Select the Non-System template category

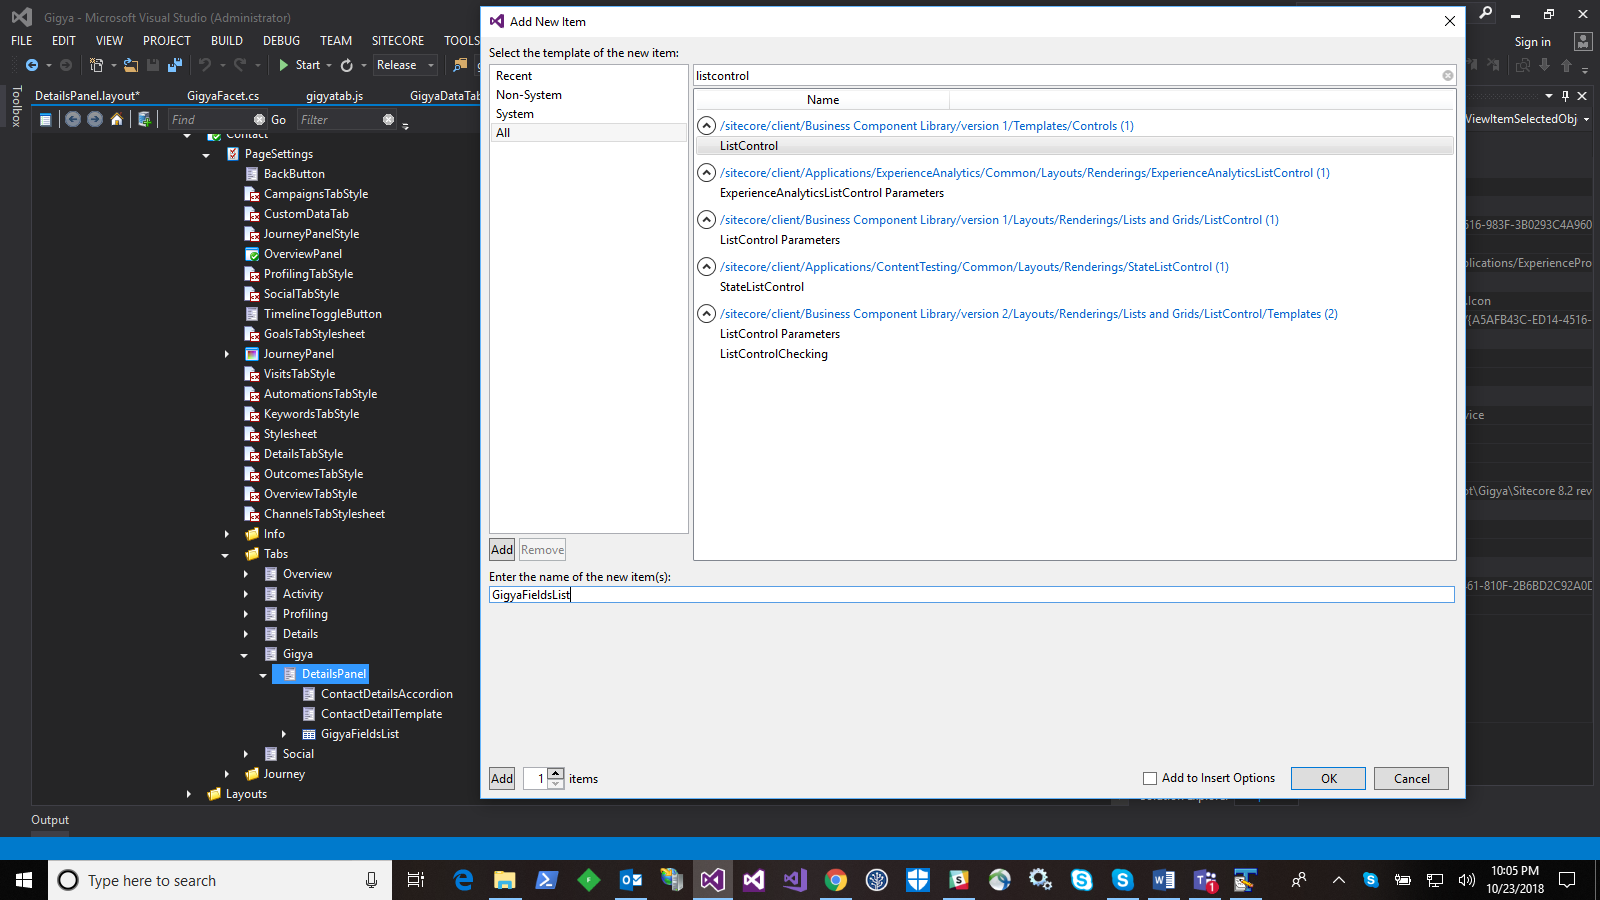(x=588, y=95)
